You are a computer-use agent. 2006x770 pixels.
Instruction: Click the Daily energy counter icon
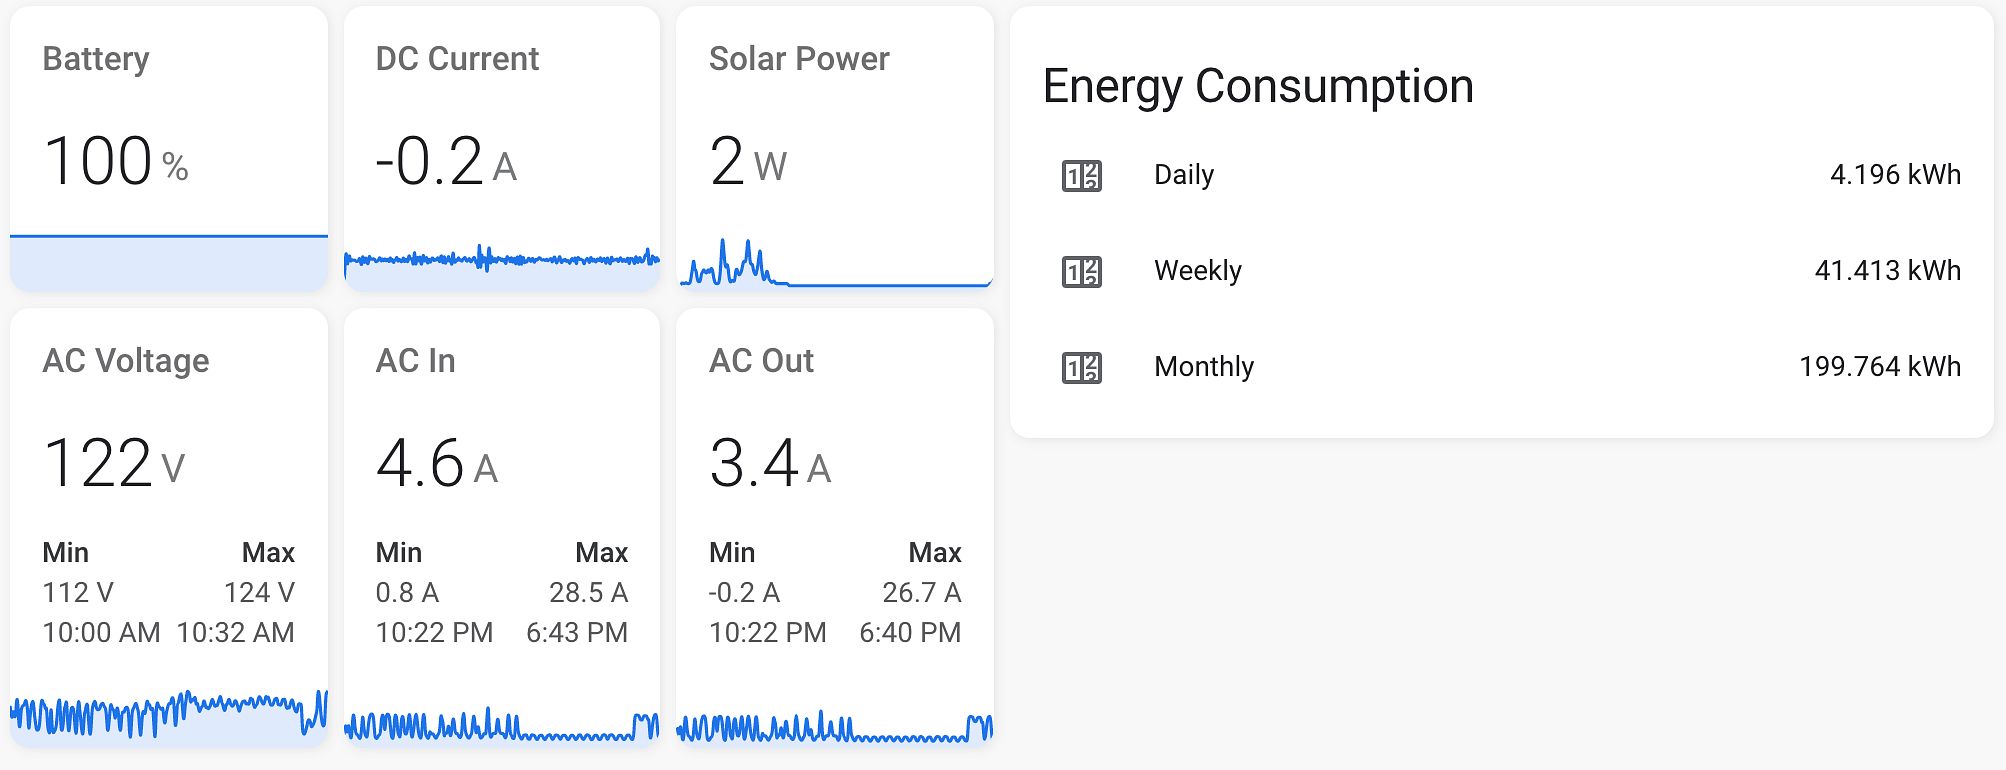click(x=1081, y=175)
